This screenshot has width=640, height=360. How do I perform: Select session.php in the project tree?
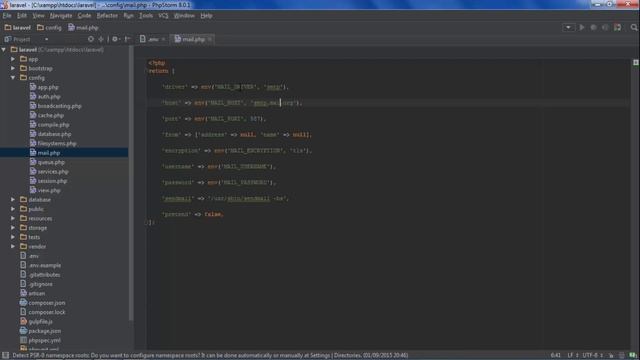tap(52, 181)
